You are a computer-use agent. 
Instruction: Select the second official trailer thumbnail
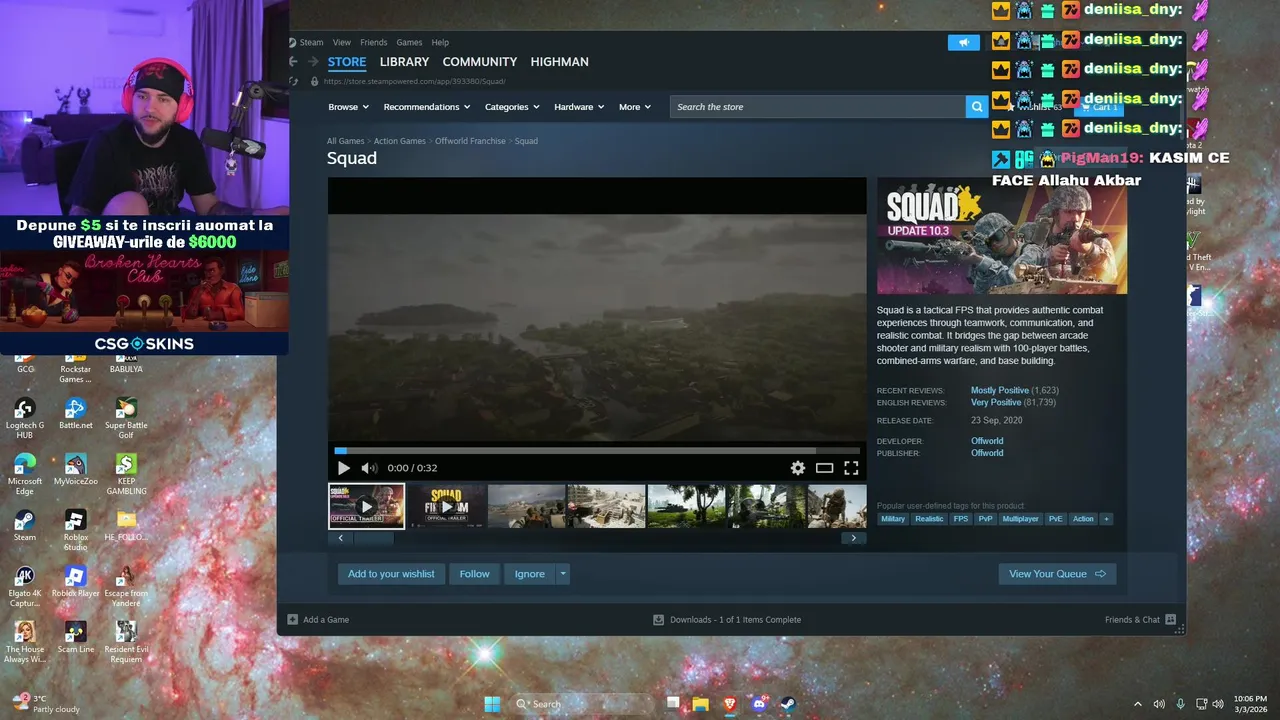tap(446, 506)
